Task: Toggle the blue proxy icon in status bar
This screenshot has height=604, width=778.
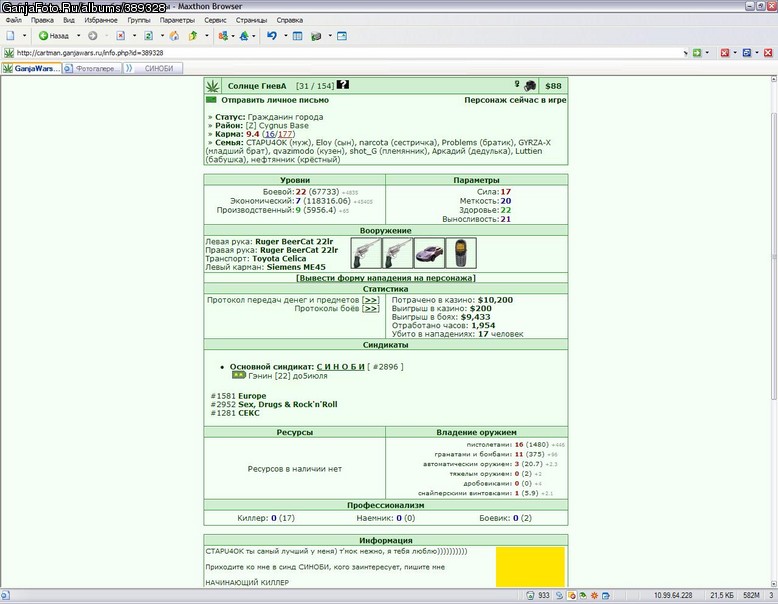Action: pos(560,595)
